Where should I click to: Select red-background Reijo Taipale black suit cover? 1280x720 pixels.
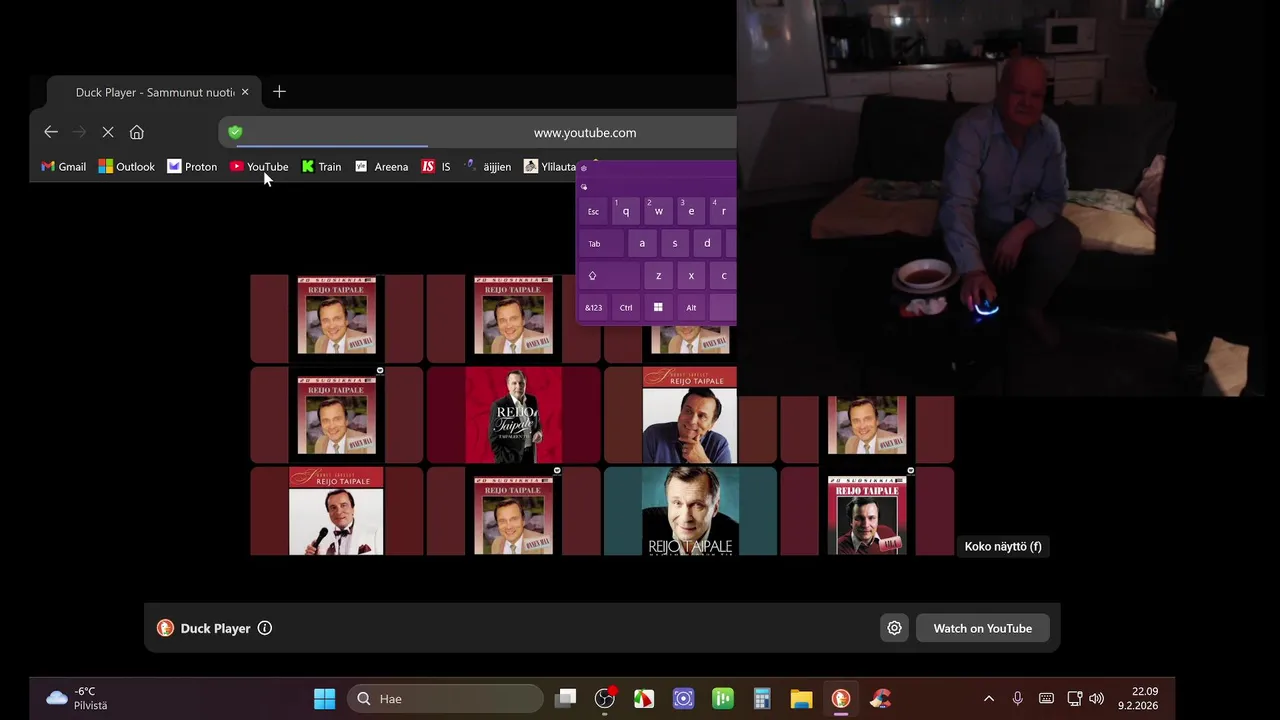(514, 415)
